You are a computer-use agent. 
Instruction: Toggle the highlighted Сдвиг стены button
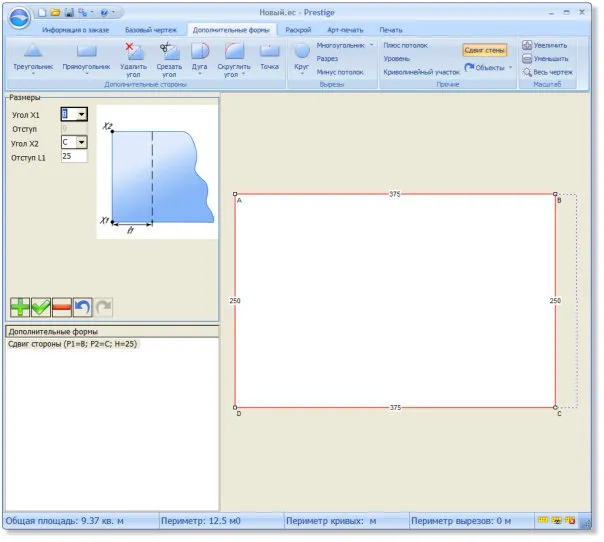point(485,50)
